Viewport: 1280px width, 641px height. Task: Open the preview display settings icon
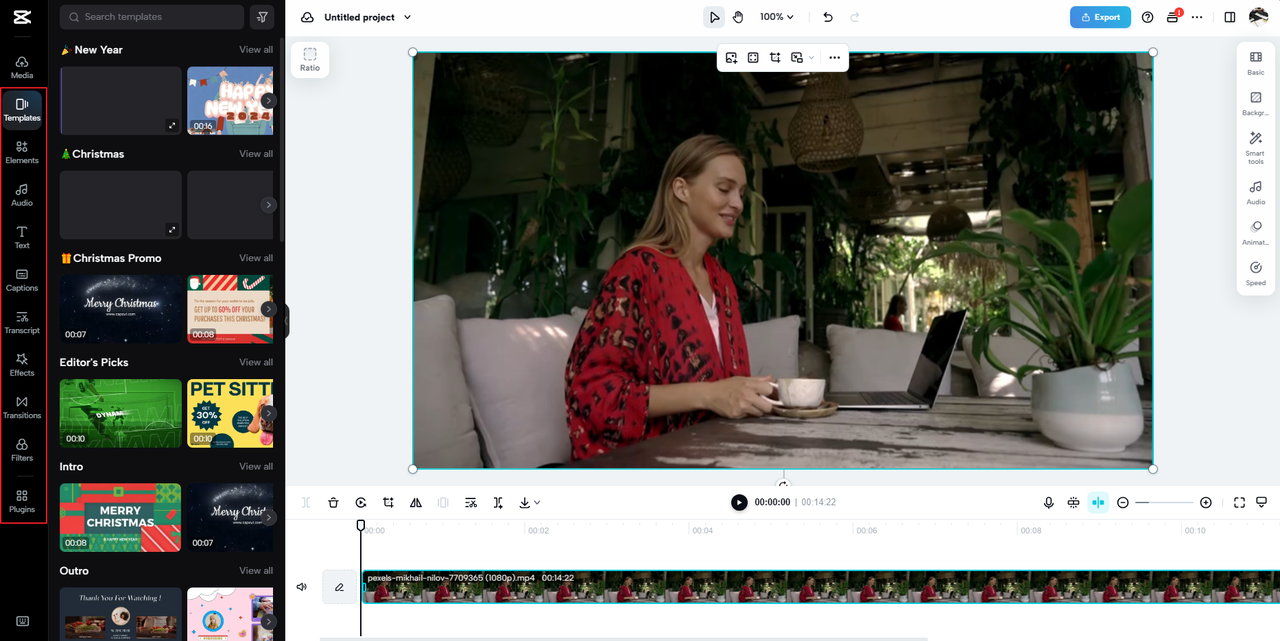coord(1262,503)
